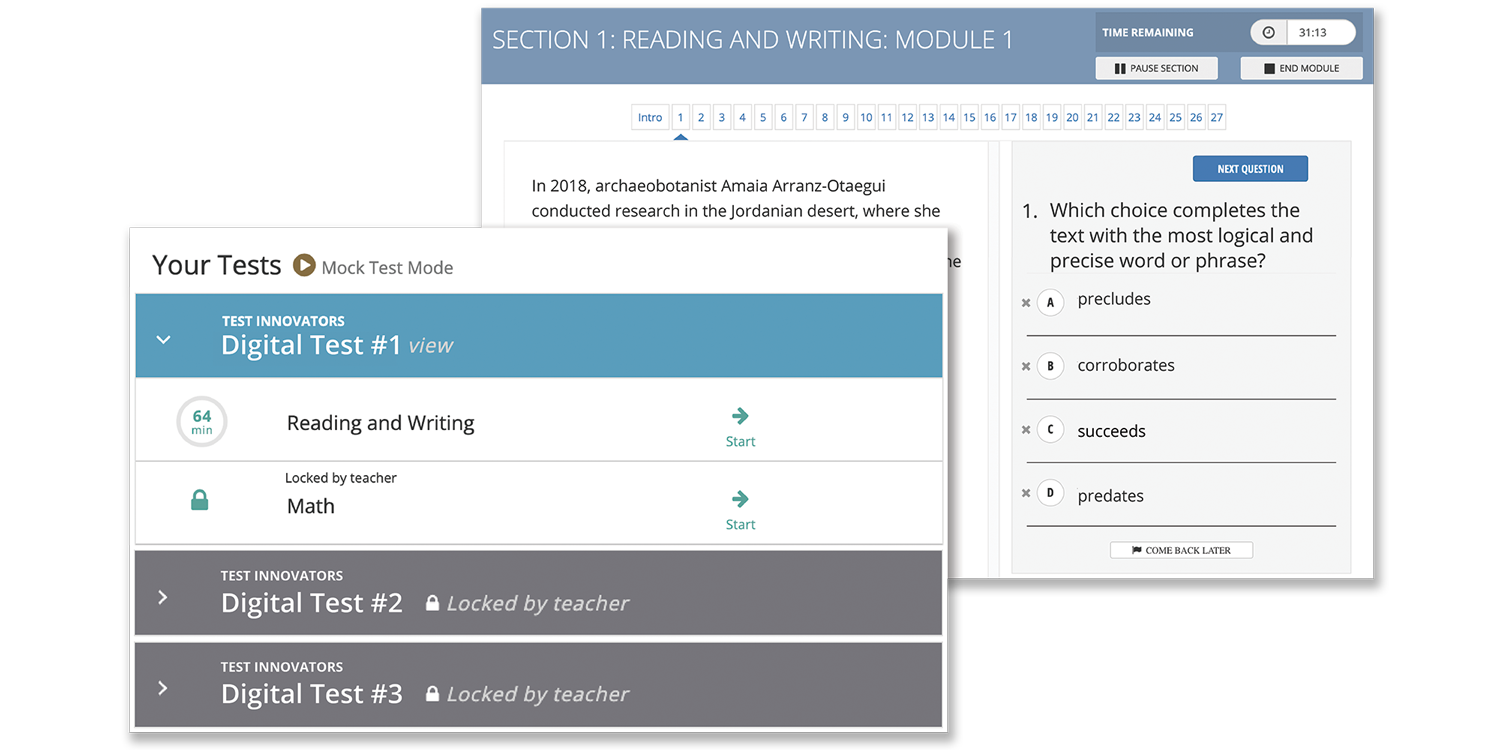Image resolution: width=1500 pixels, height=750 pixels.
Task: Click the Reading and Writing section title
Action: [381, 423]
